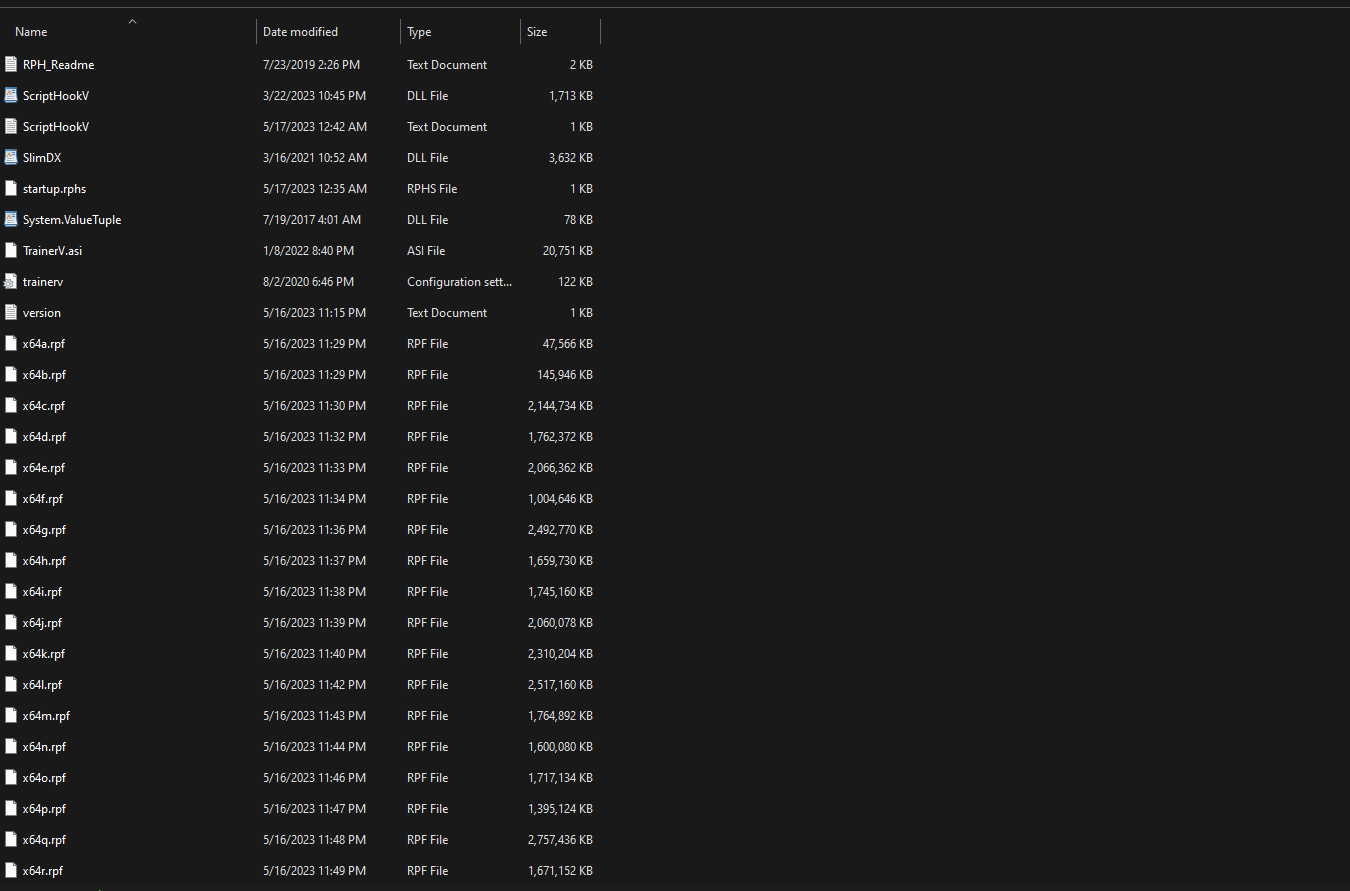This screenshot has width=1350, height=891.
Task: Click the SlimDX DLL file icon
Action: coord(11,158)
